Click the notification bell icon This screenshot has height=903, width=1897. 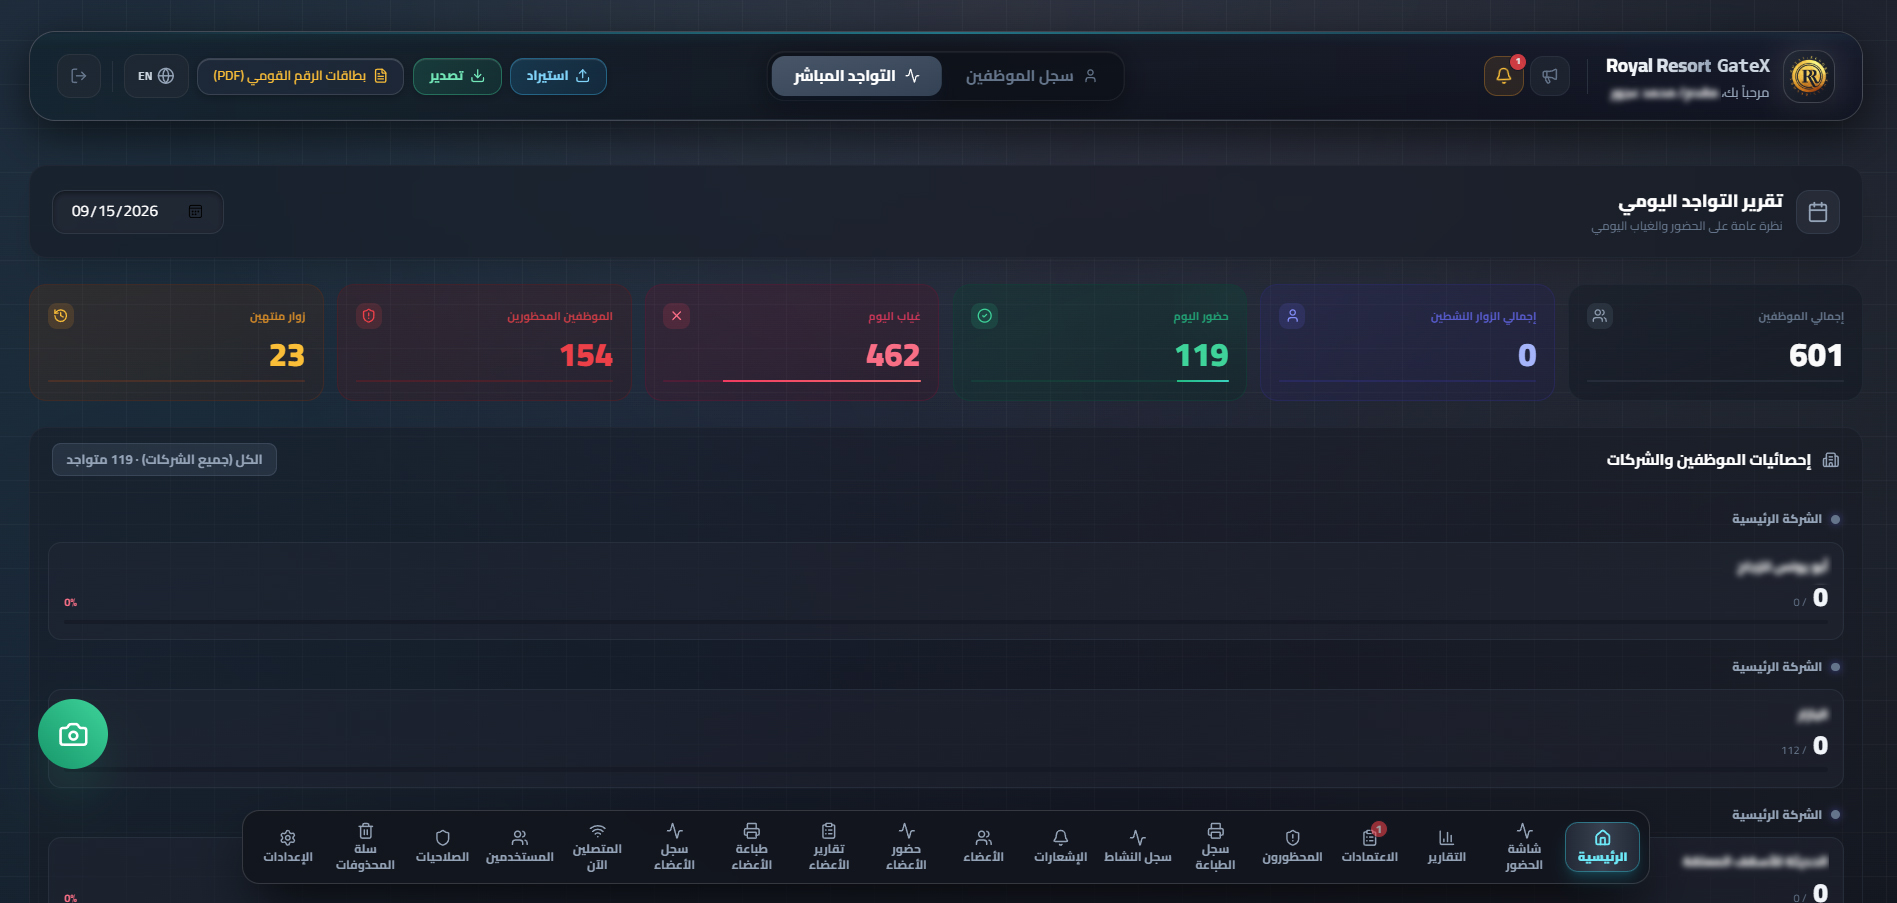pyautogui.click(x=1503, y=76)
